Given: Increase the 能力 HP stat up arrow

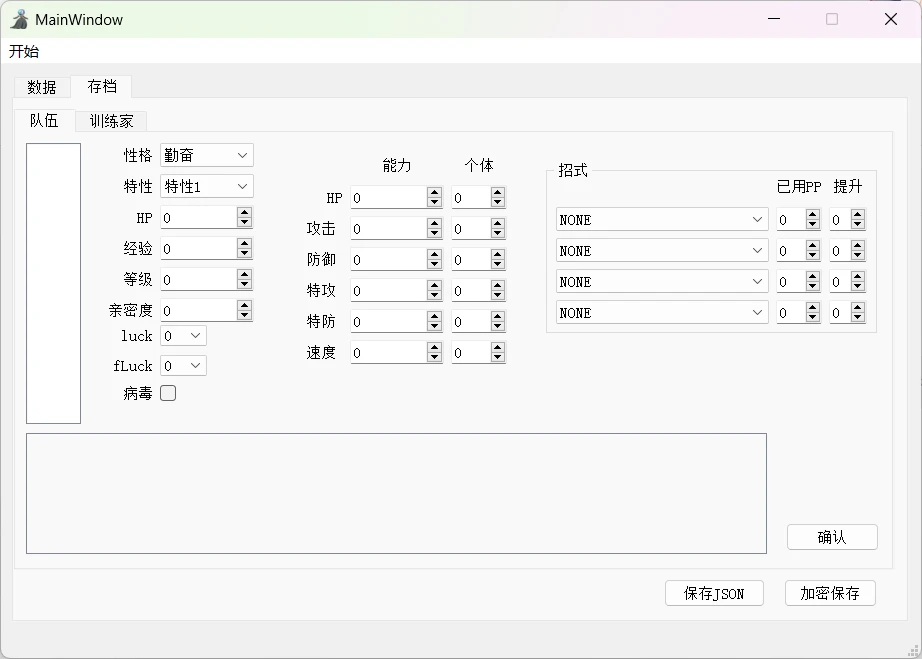Looking at the screenshot, I should (435, 192).
